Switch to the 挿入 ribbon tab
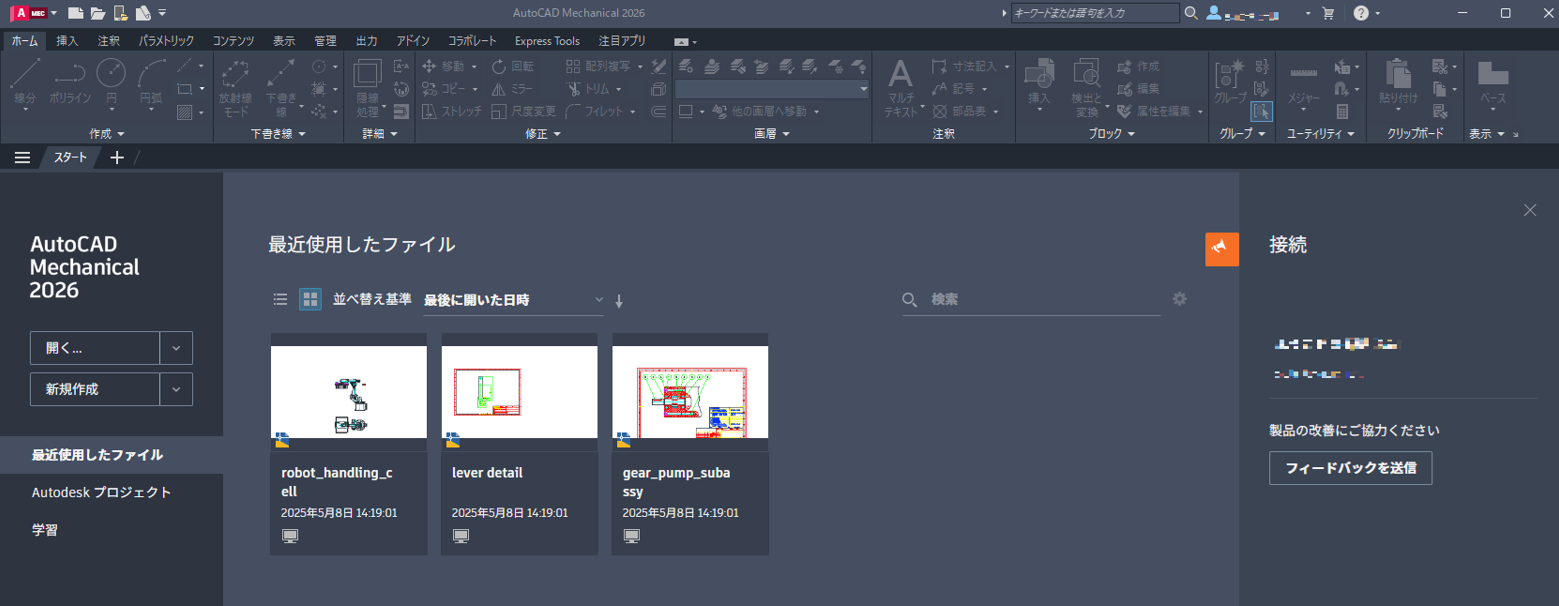1559x606 pixels. [67, 41]
